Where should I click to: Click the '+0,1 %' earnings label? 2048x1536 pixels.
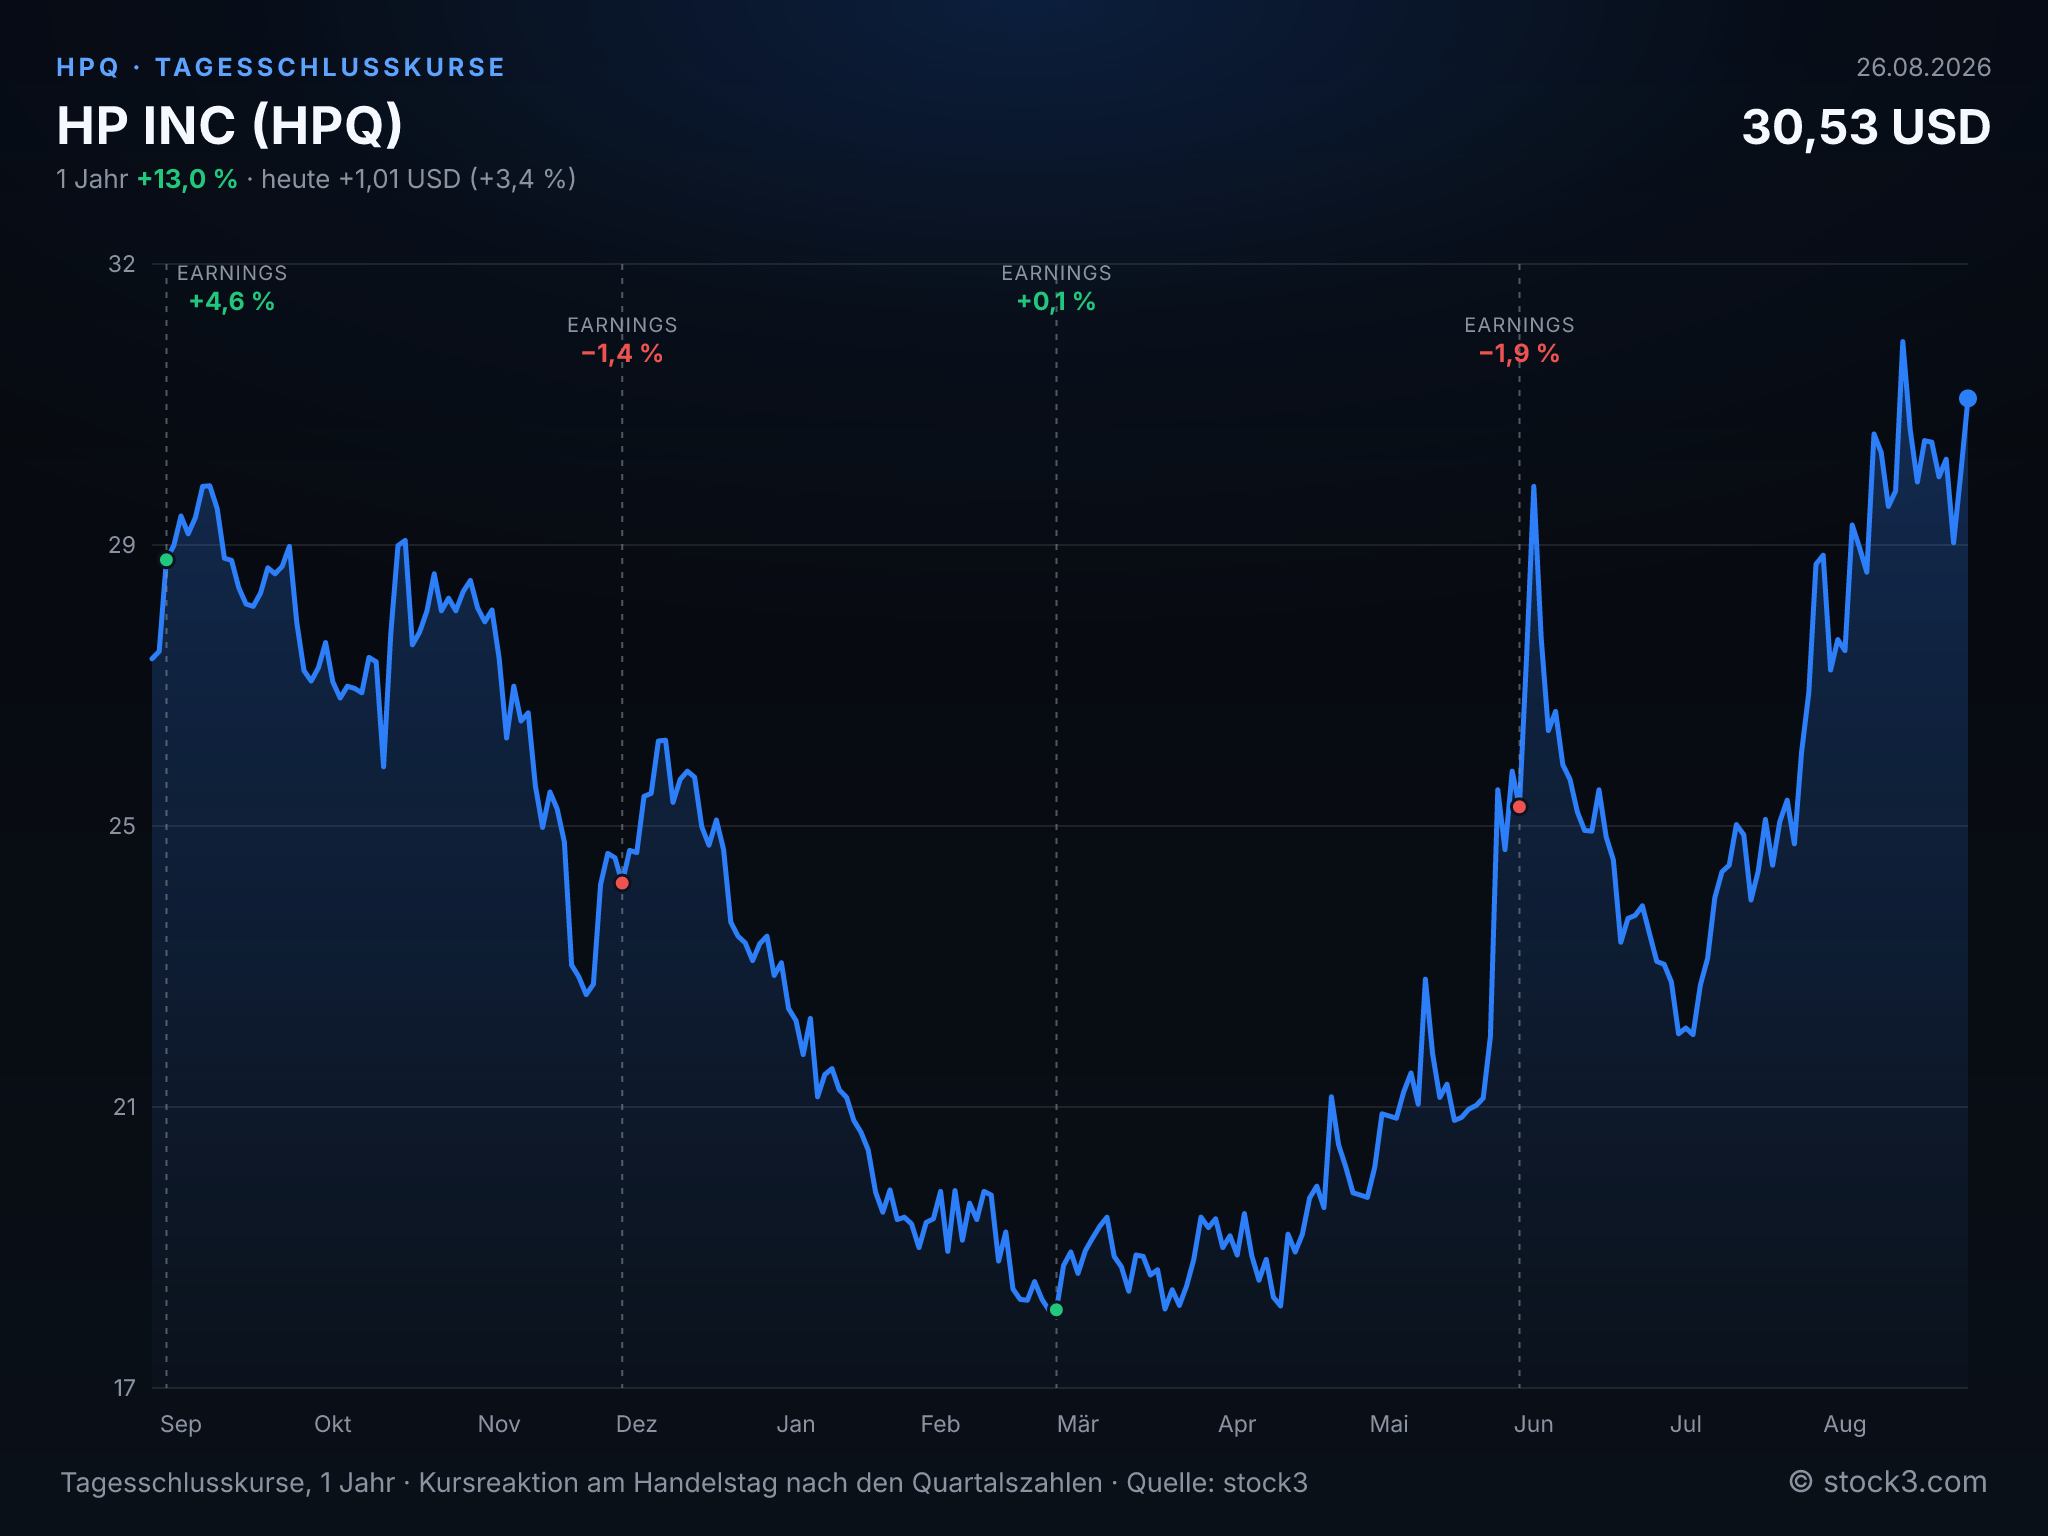[x=1056, y=302]
